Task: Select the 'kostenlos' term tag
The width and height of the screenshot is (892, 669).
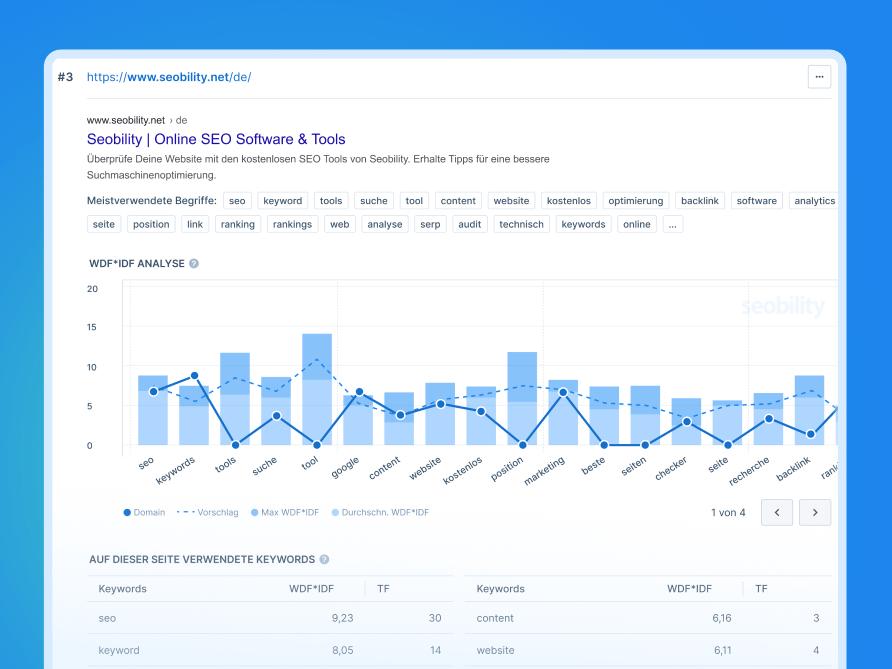Action: (569, 201)
